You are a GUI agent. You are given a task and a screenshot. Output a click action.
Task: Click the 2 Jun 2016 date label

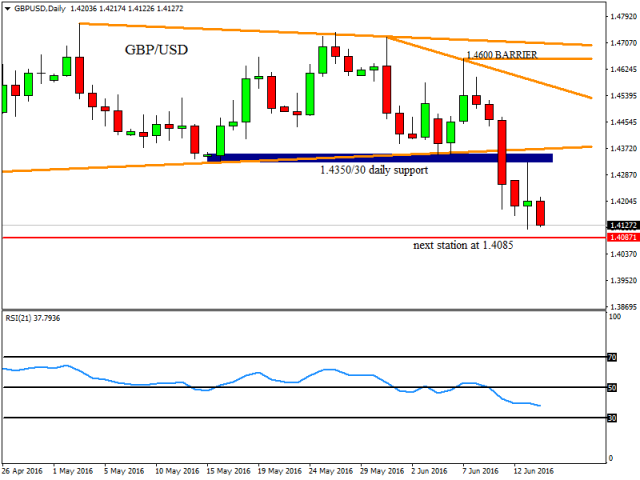429,471
